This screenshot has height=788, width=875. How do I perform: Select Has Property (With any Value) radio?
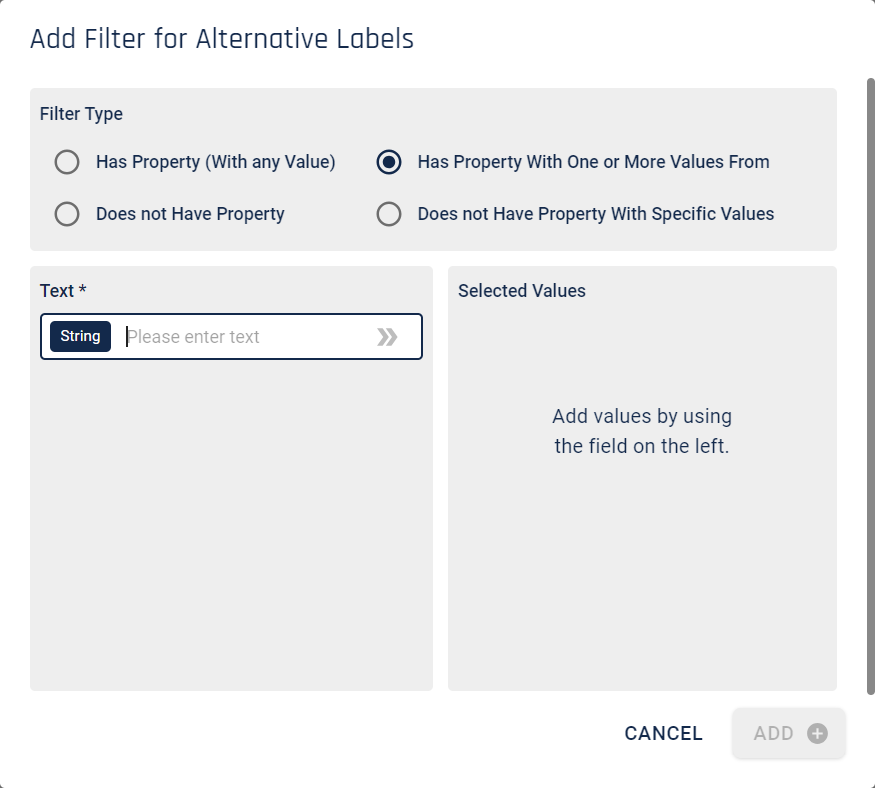(x=67, y=162)
